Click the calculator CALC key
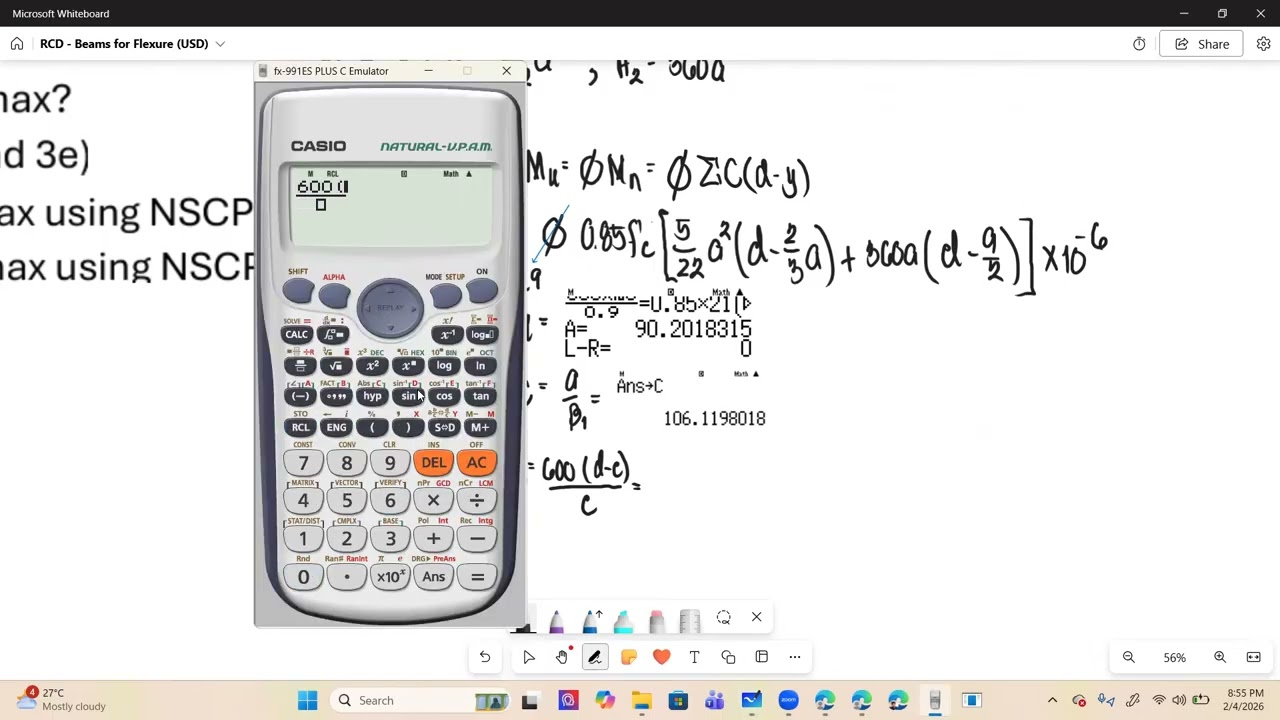 tap(297, 335)
